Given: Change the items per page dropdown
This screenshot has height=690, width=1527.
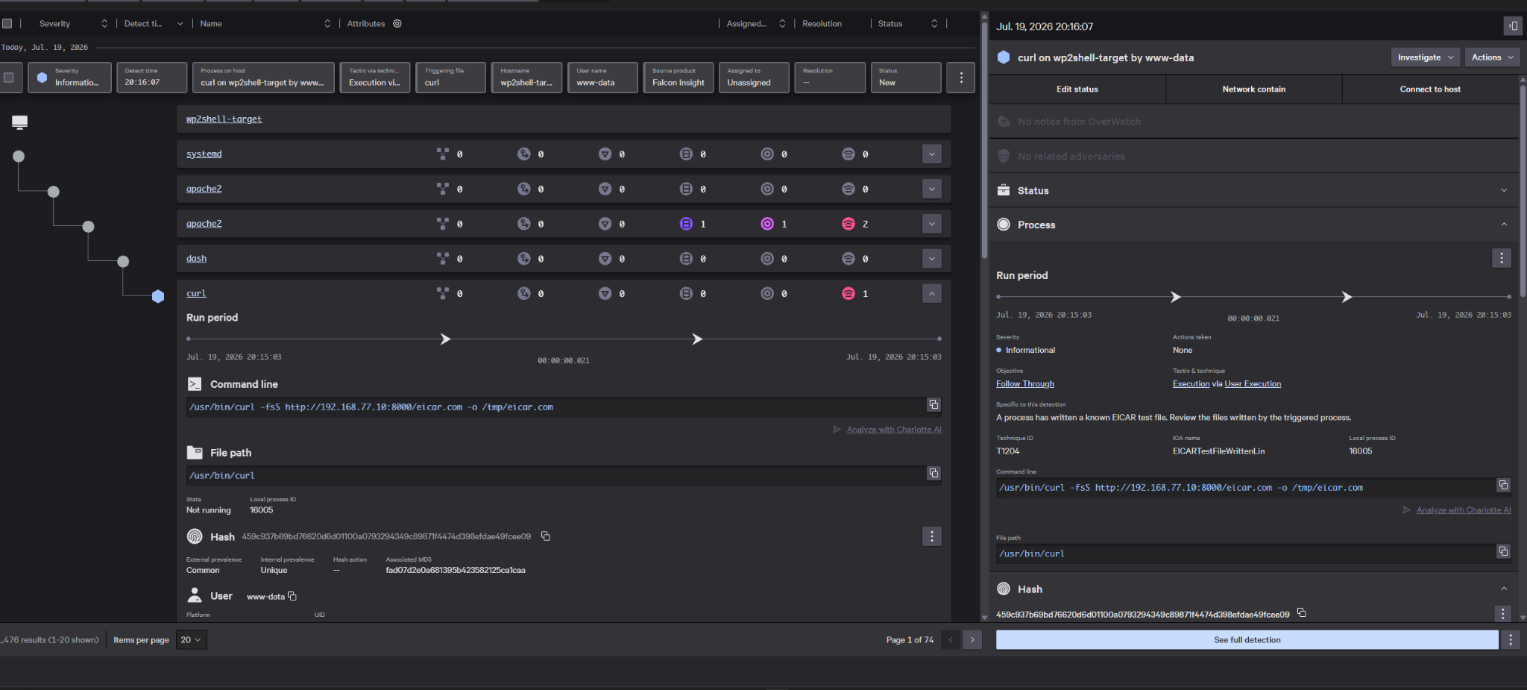Looking at the screenshot, I should click(191, 639).
